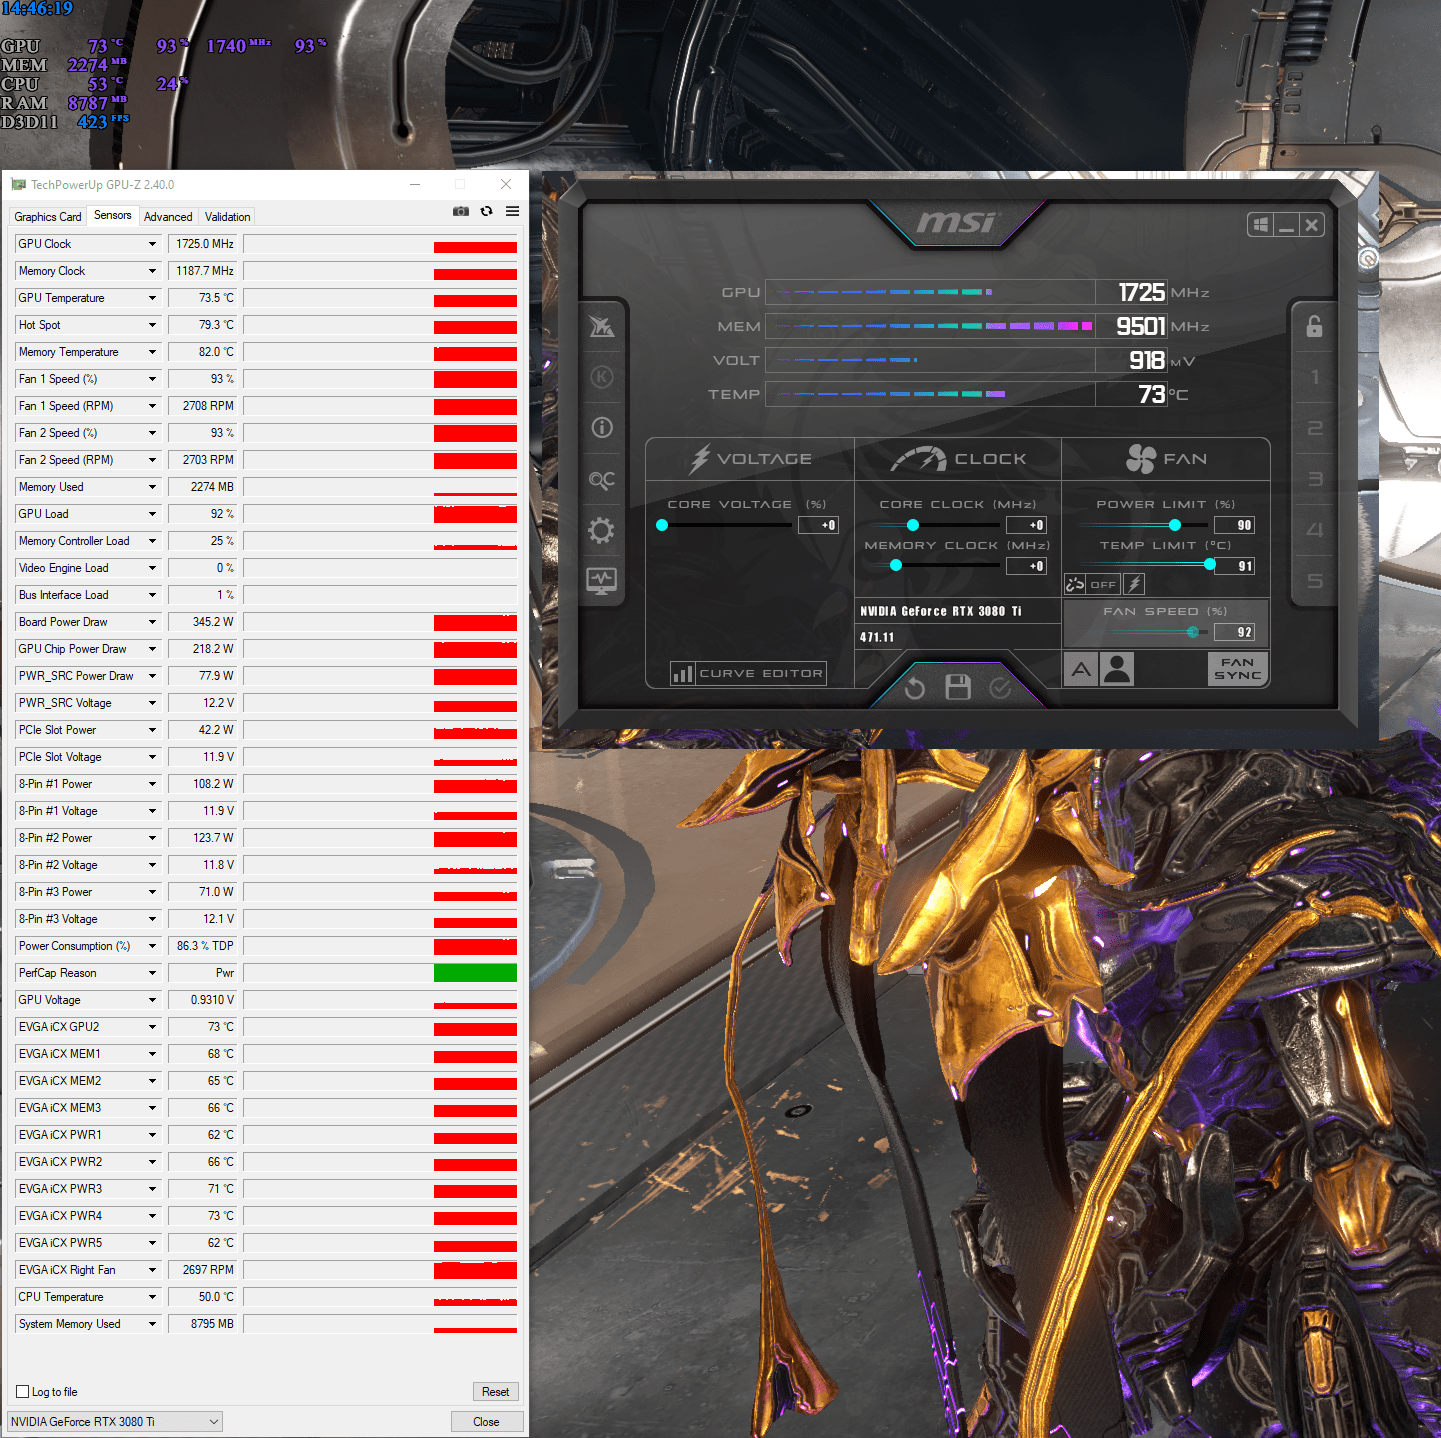1441x1438 pixels.
Task: Click Afterburner memory clock +0 input field
Action: tap(1026, 566)
